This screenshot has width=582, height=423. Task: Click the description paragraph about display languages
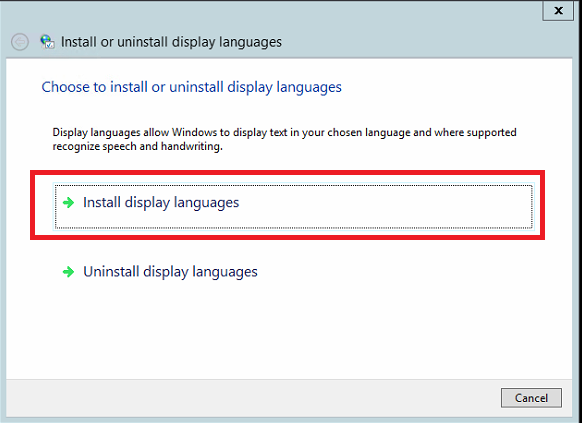[x=284, y=139]
